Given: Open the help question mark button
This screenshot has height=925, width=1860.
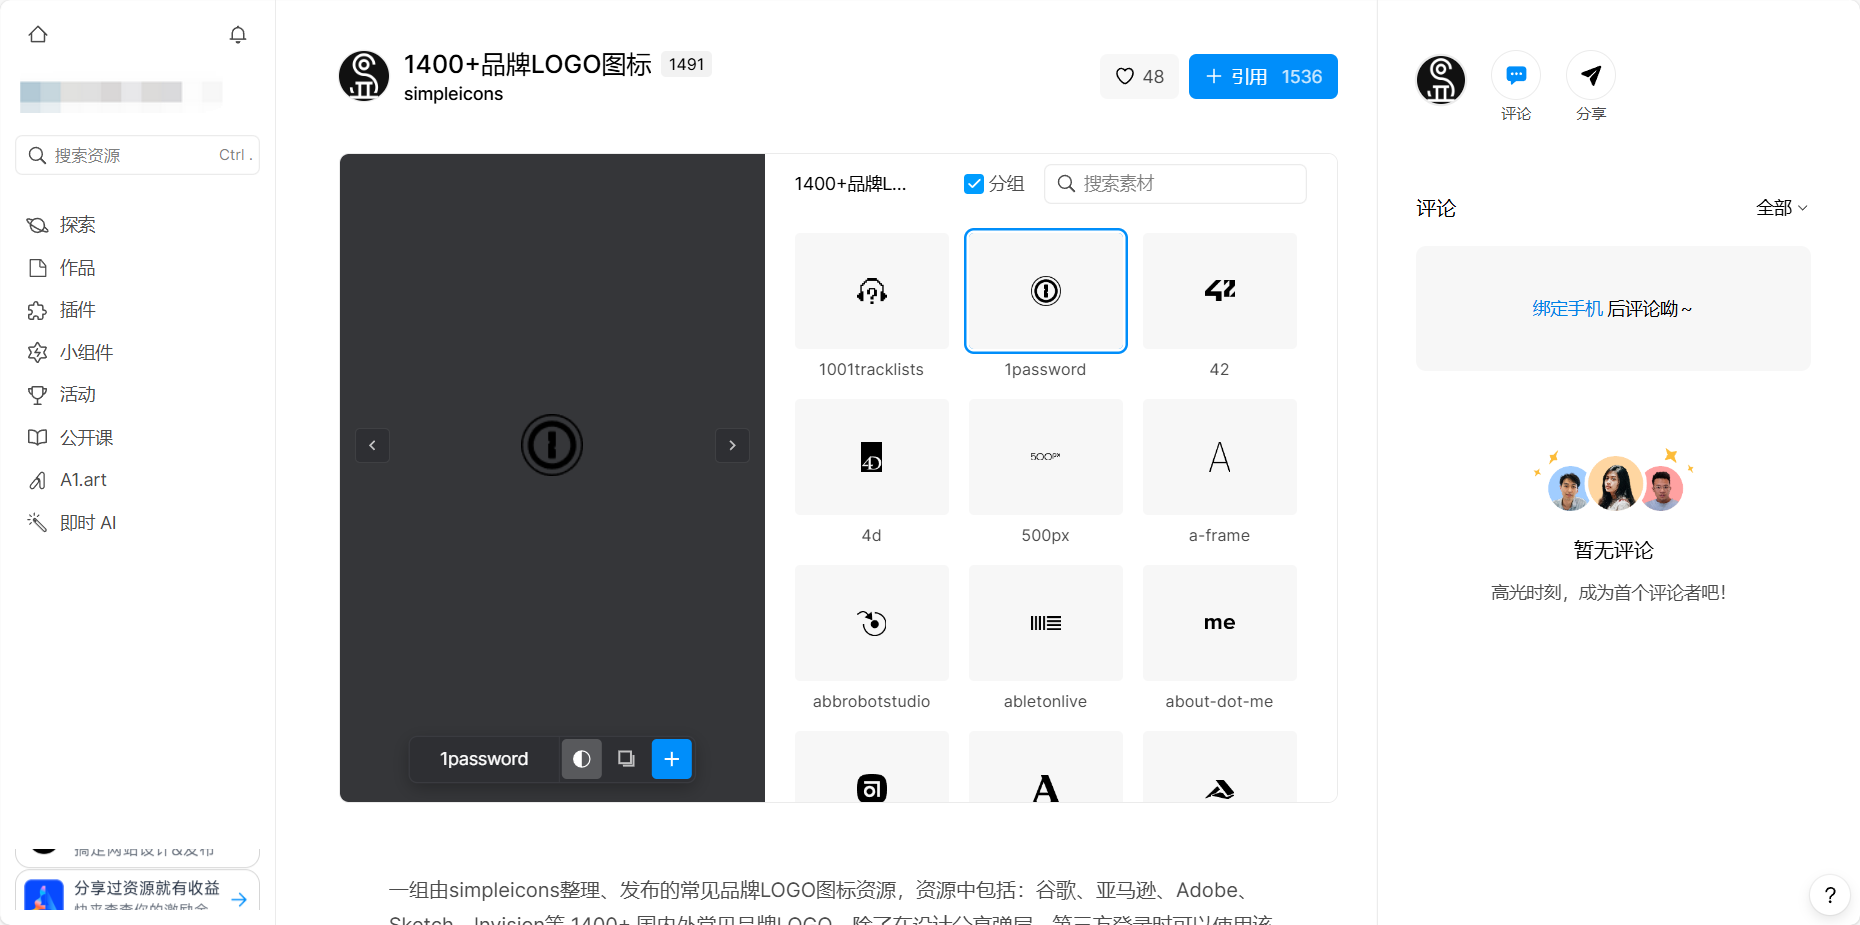Looking at the screenshot, I should [1830, 895].
